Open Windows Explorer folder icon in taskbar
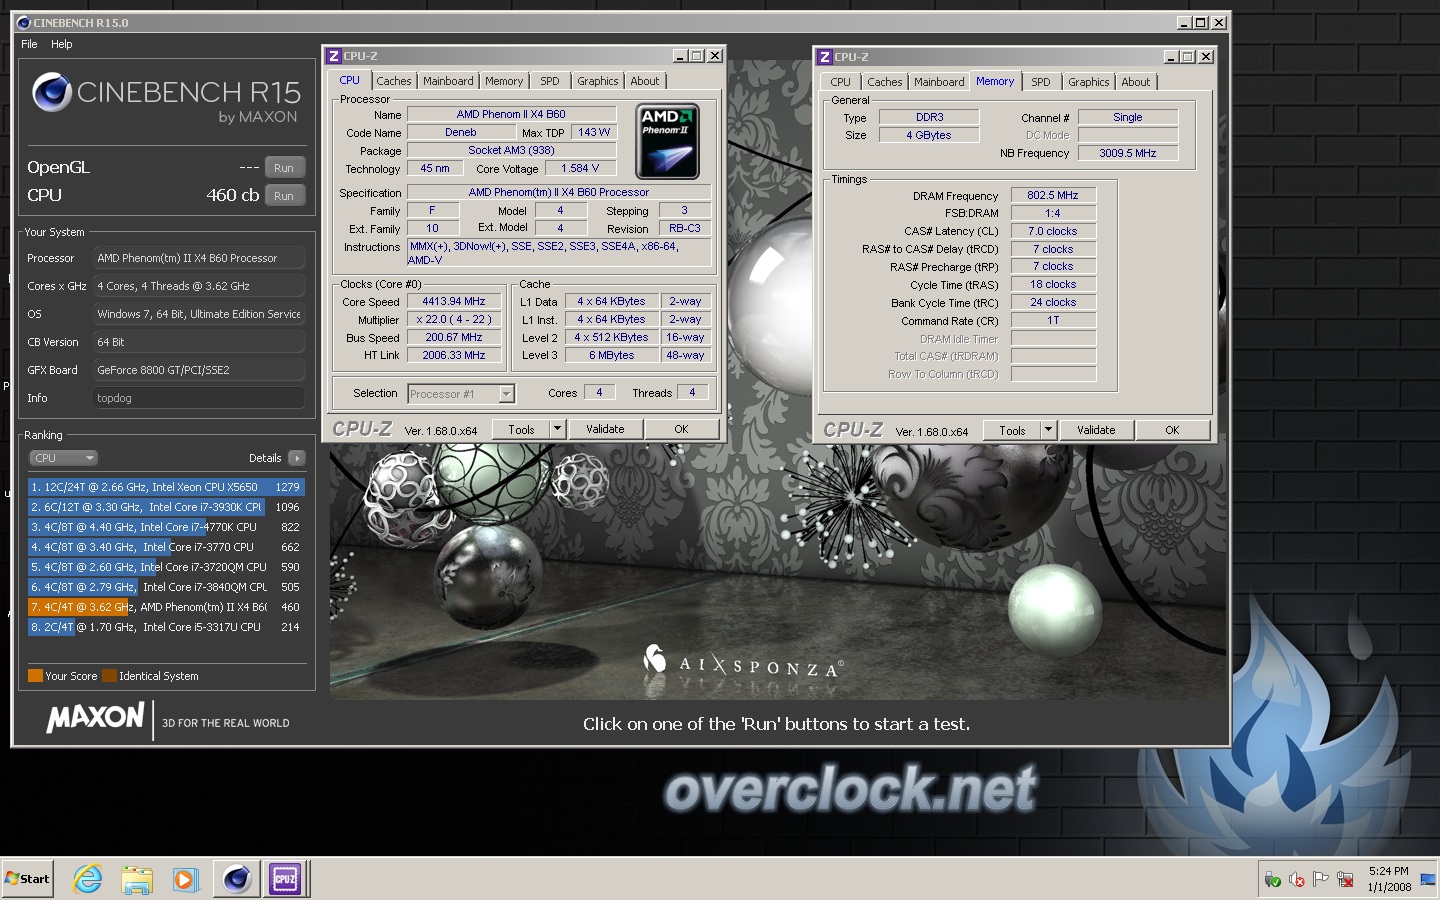 137,879
